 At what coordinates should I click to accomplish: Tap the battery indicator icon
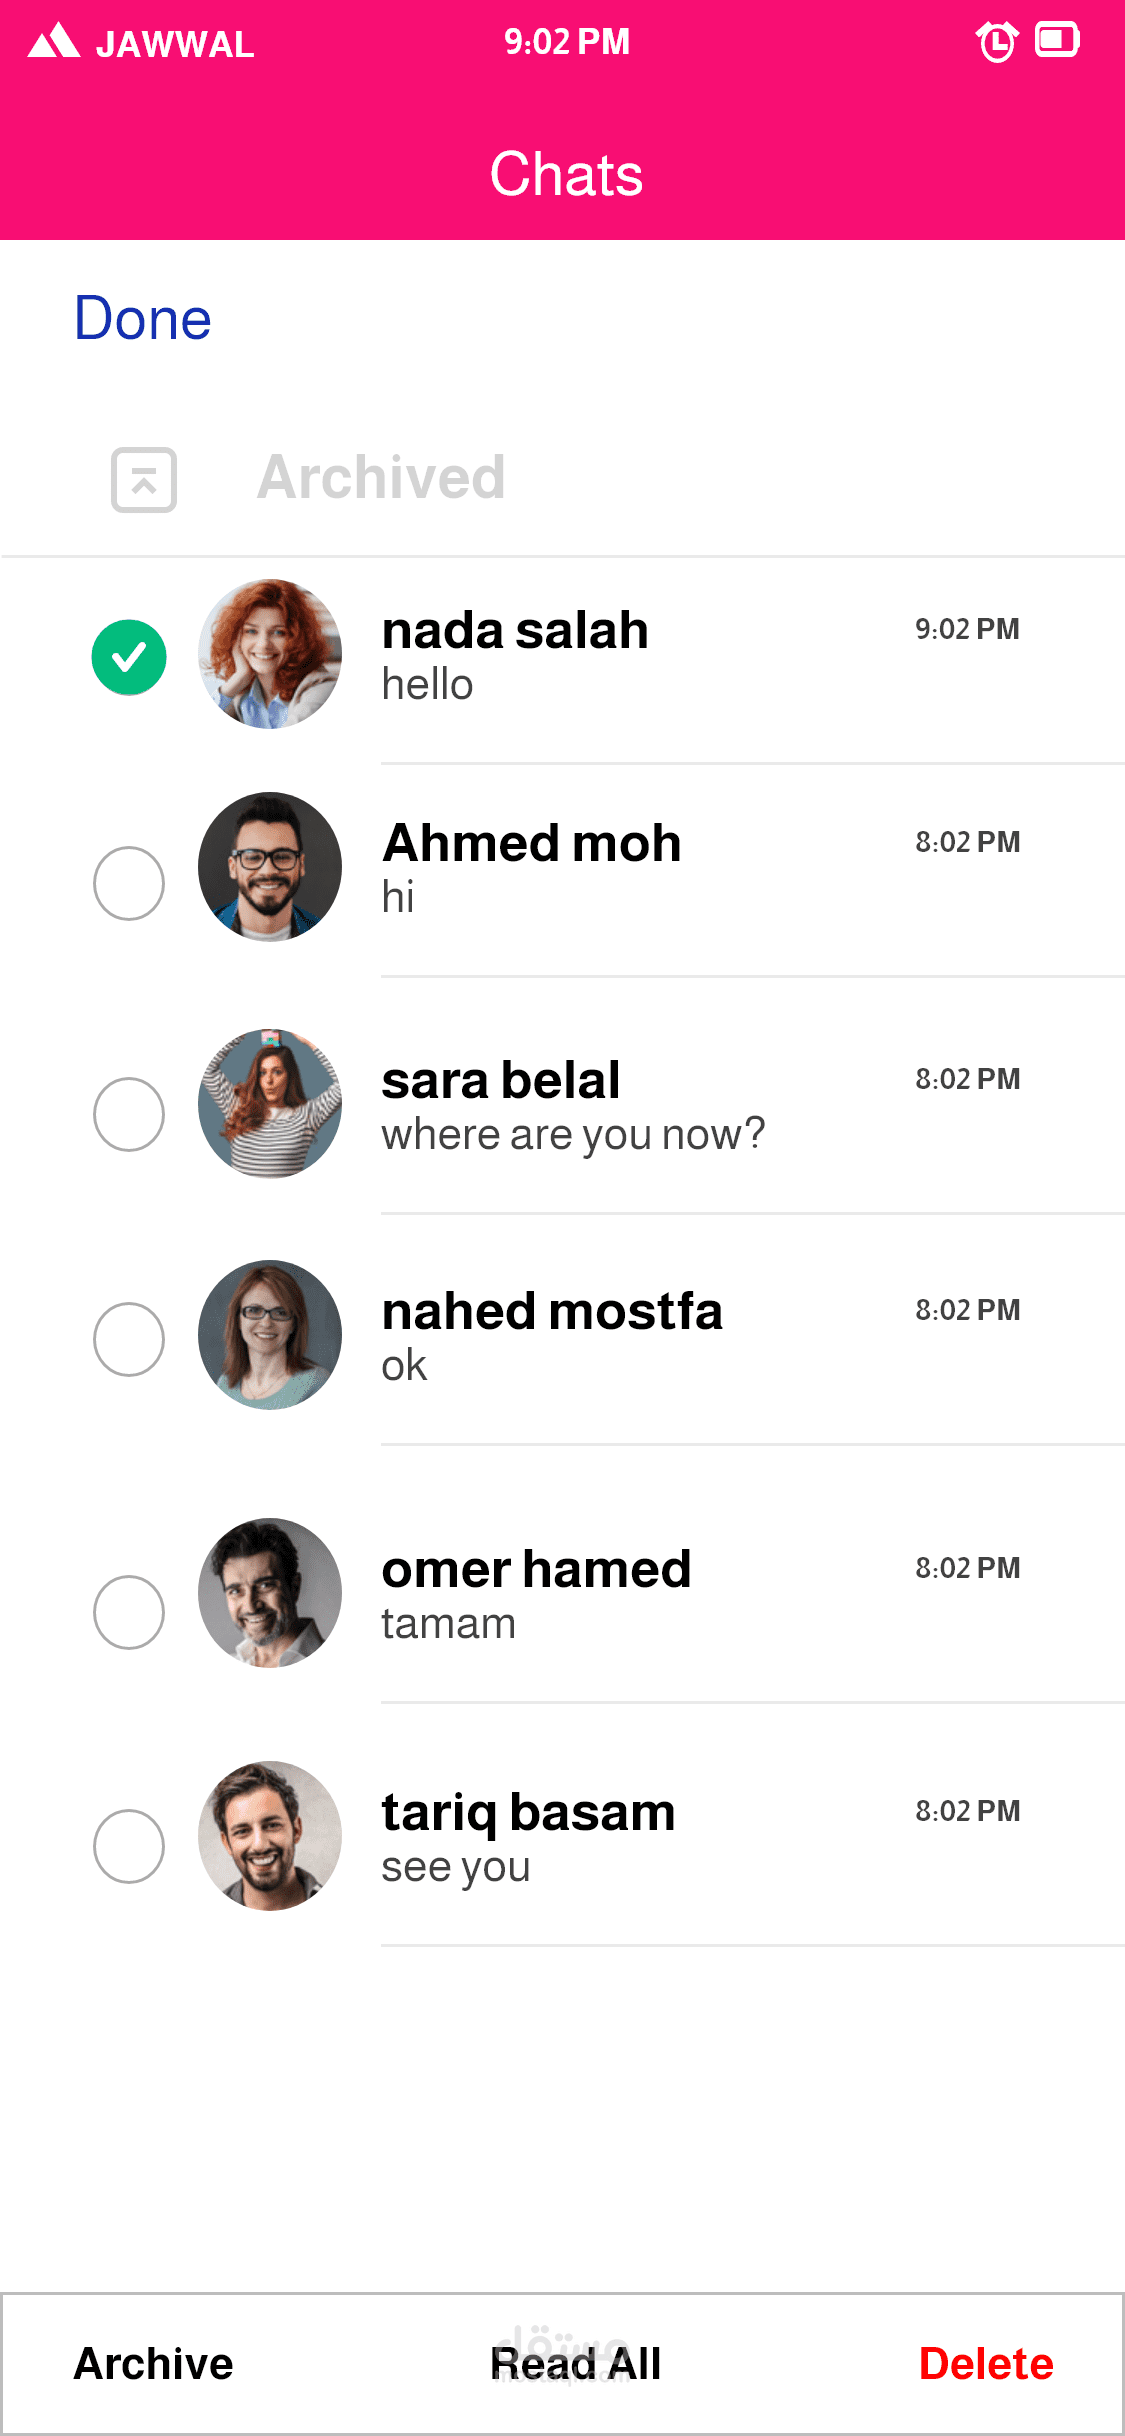1056,41
